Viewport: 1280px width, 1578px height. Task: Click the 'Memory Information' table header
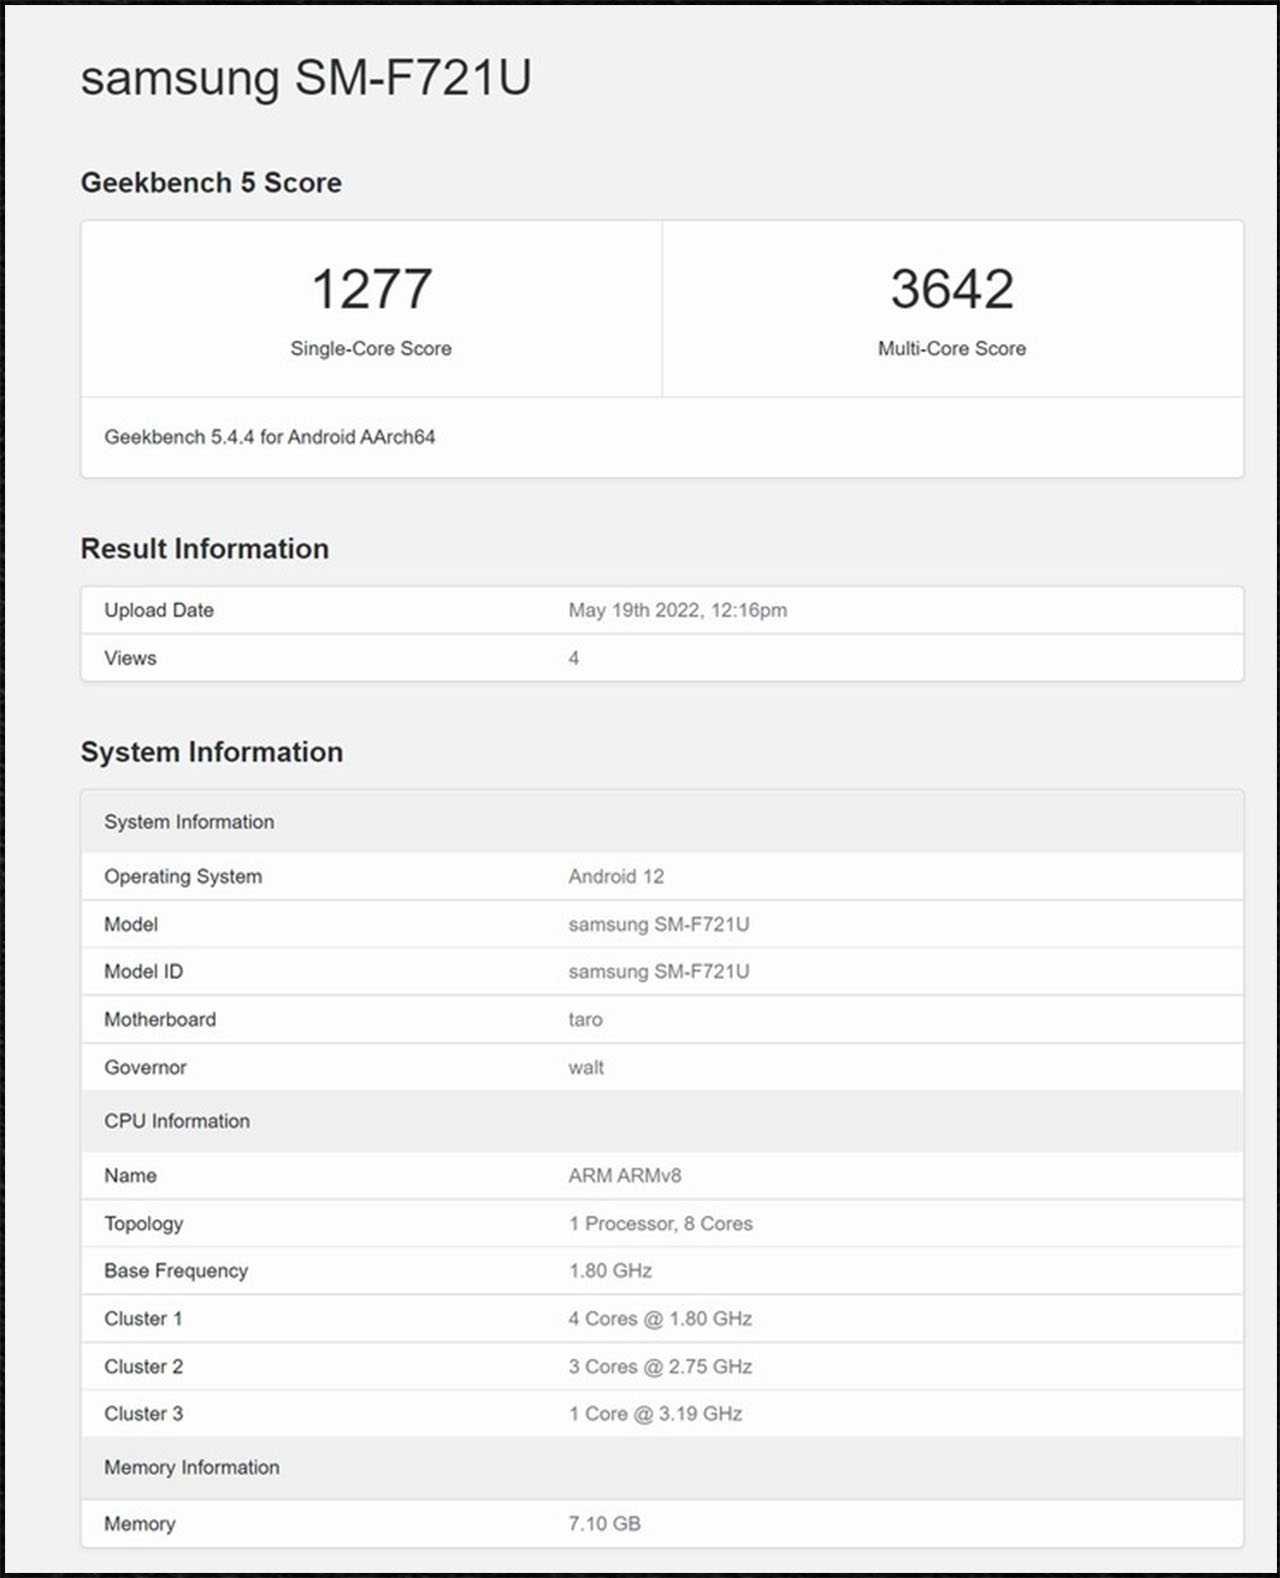(x=662, y=1467)
